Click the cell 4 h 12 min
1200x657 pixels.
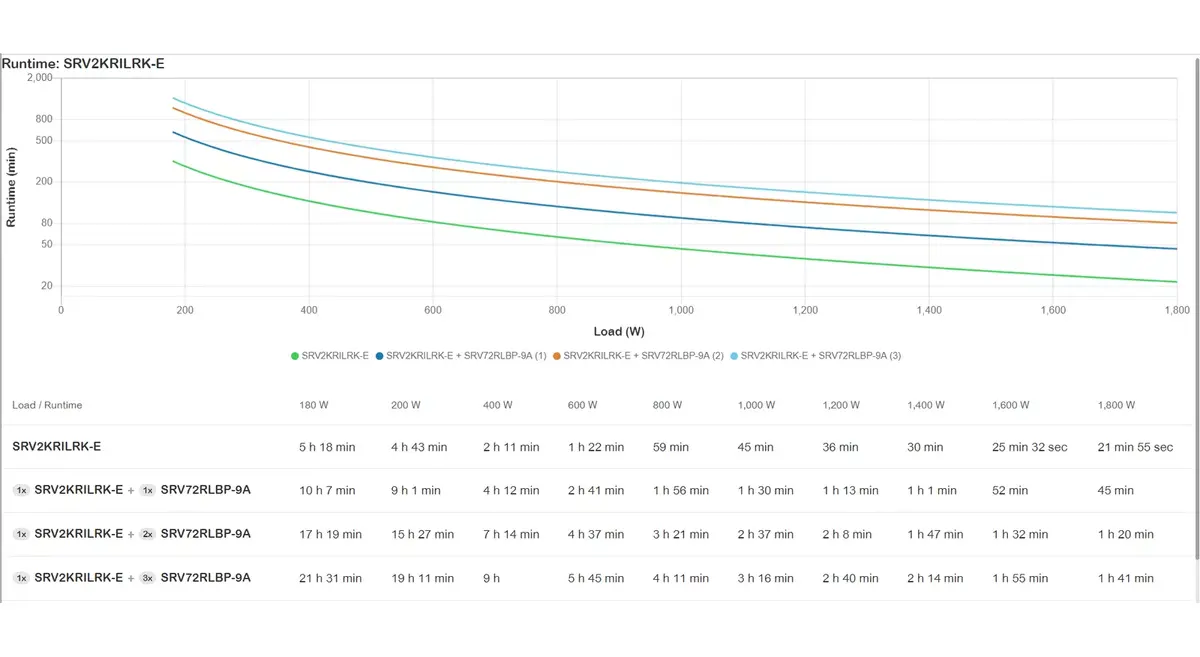511,491
